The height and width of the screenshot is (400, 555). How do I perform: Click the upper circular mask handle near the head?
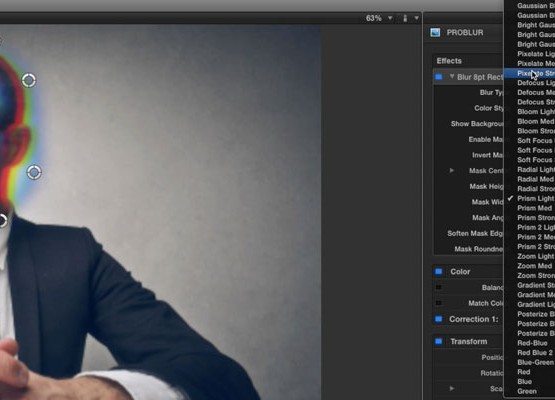coord(29,80)
